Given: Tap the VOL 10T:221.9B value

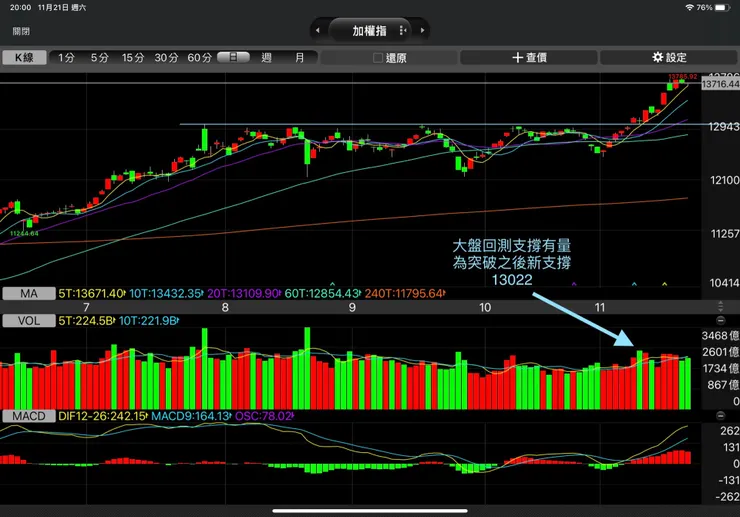Looking at the screenshot, I should [148, 321].
